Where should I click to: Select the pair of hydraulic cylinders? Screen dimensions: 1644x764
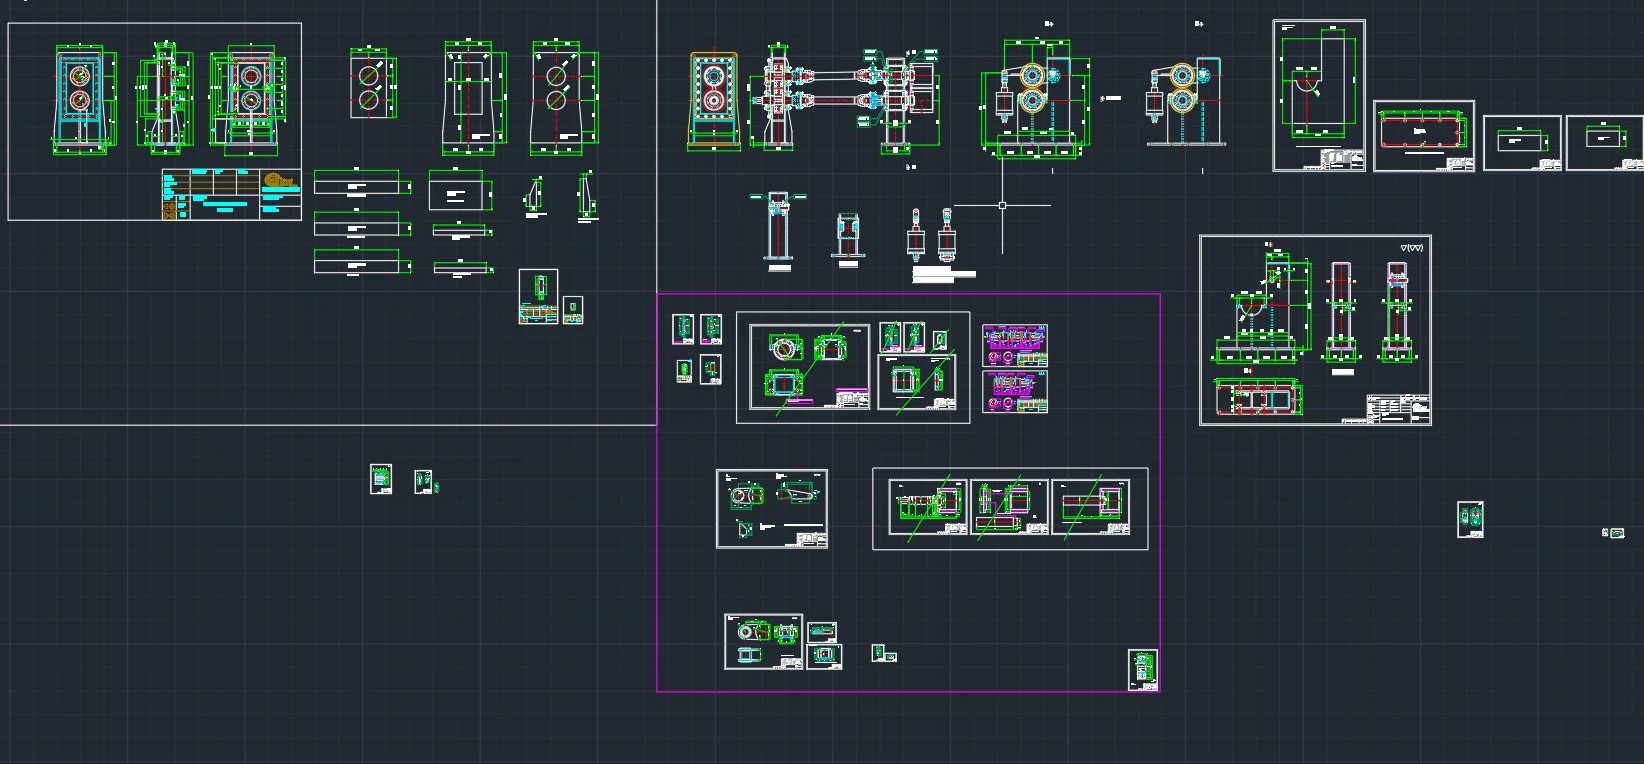930,236
